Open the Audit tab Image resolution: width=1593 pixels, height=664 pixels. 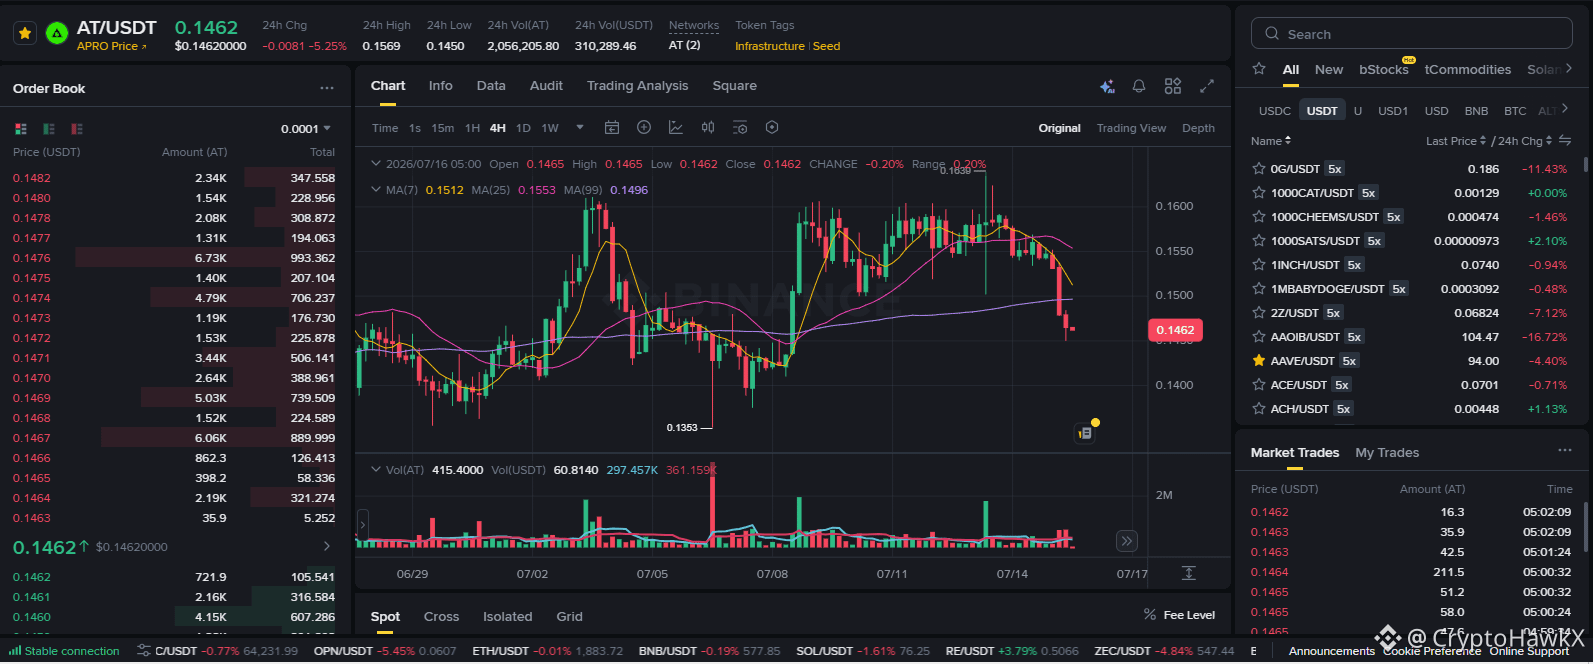tap(546, 86)
